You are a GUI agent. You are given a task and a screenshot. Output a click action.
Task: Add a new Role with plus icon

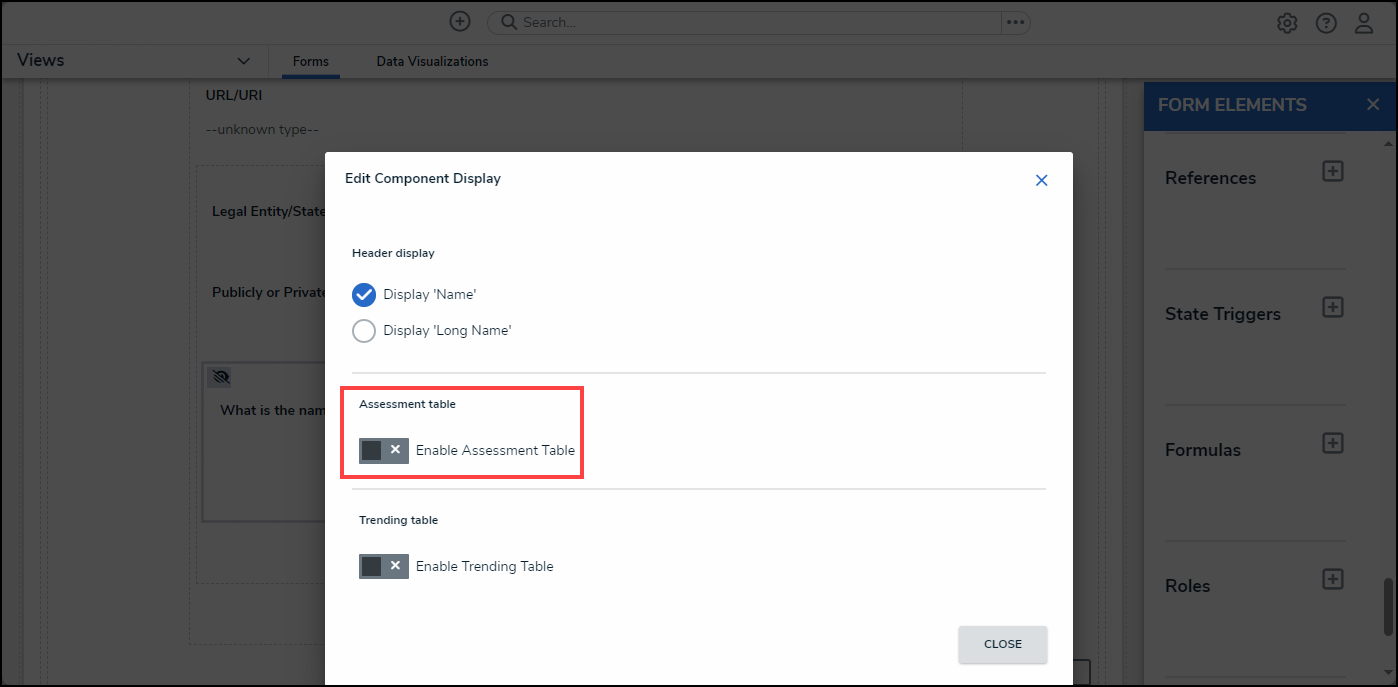(x=1332, y=579)
